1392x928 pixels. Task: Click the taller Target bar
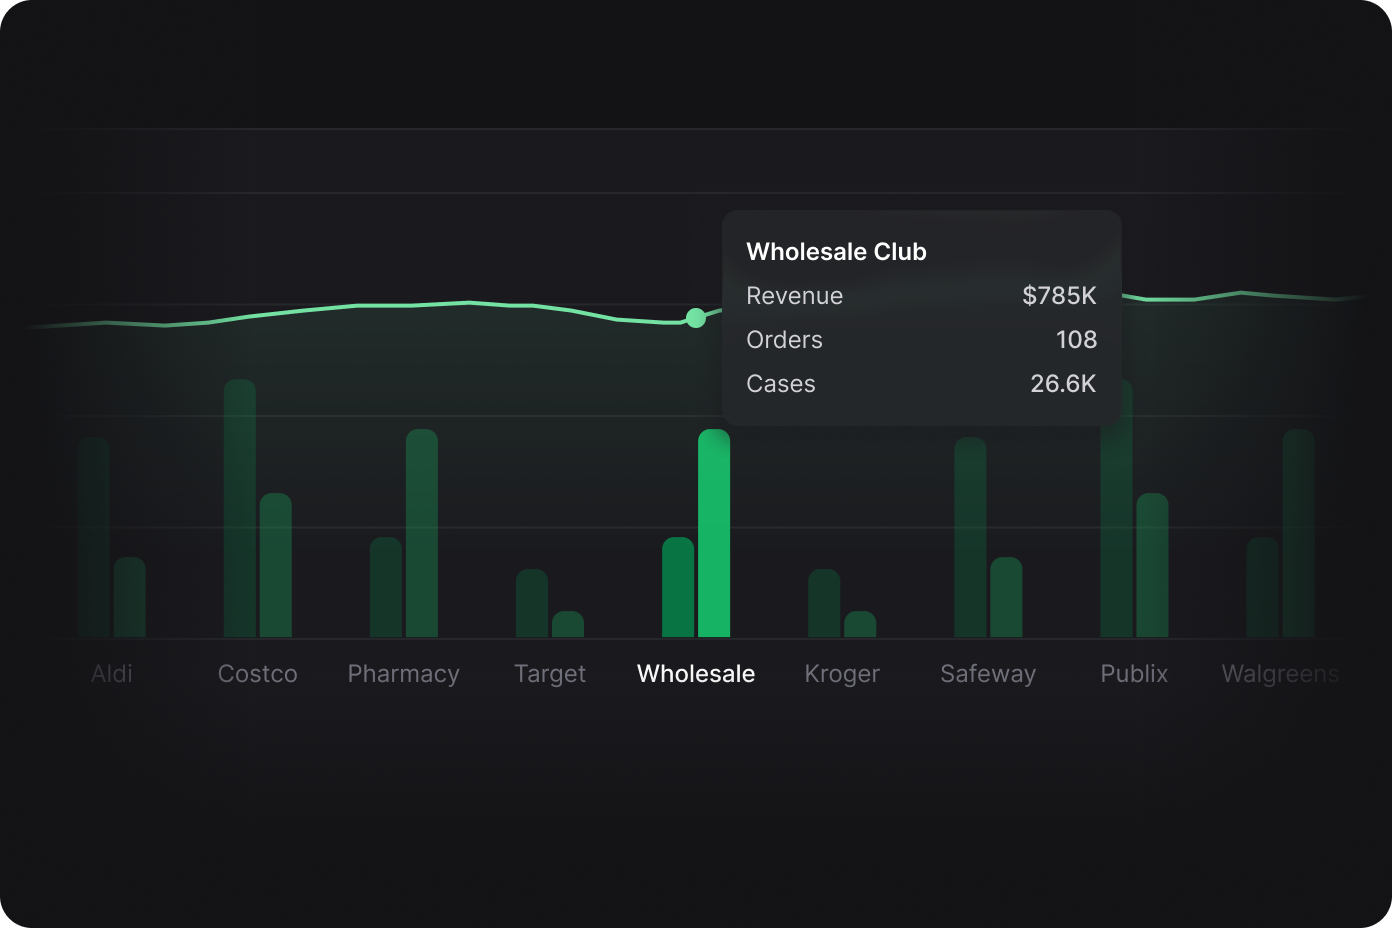pos(532,603)
